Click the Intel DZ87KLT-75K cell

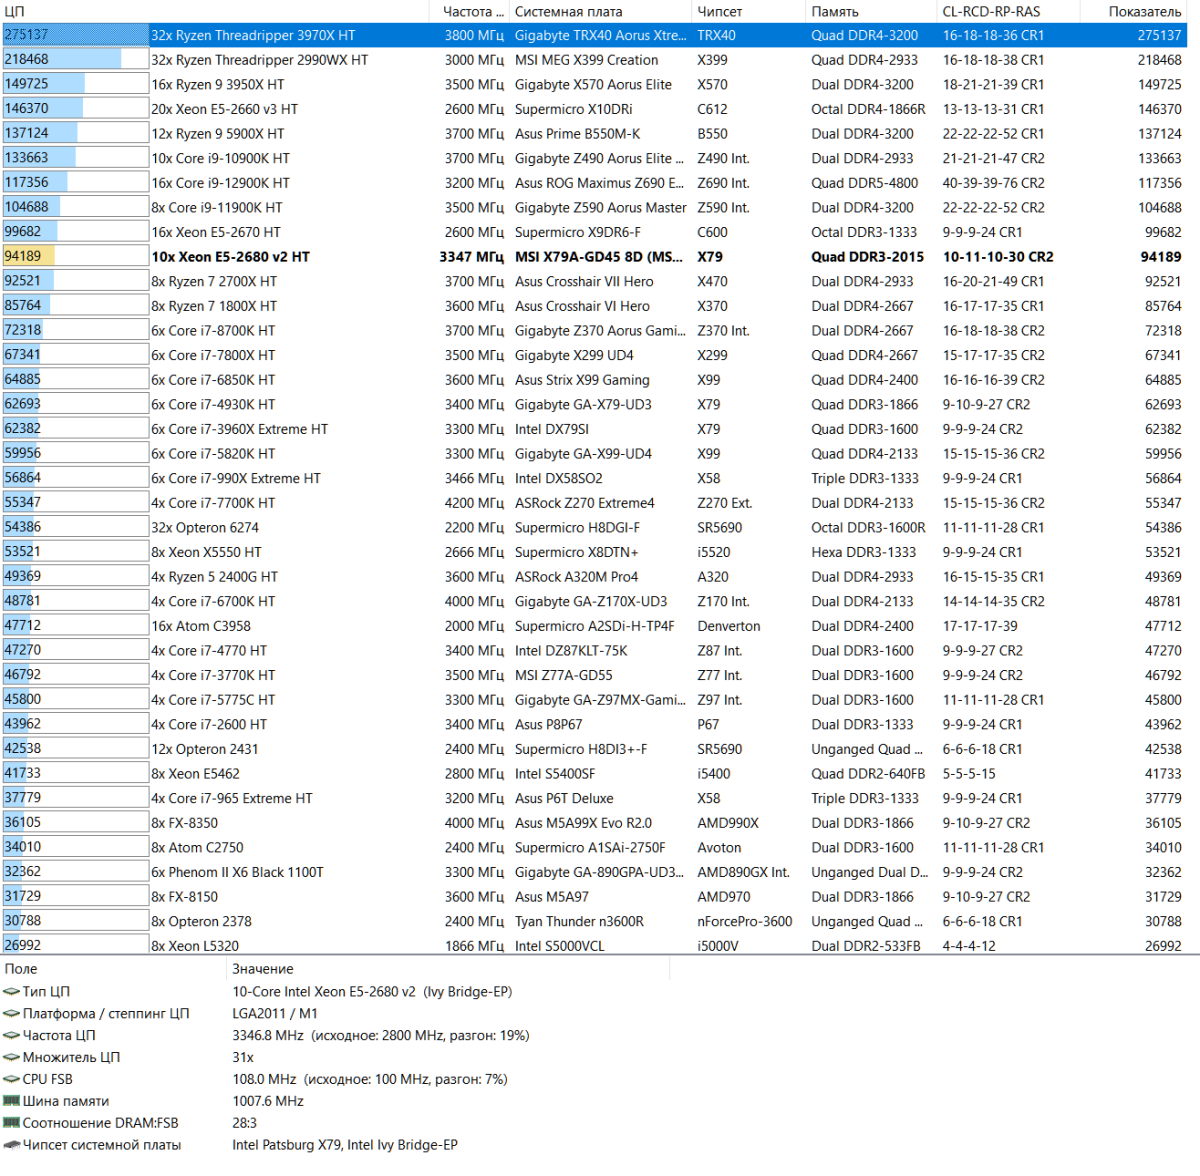click(571, 650)
